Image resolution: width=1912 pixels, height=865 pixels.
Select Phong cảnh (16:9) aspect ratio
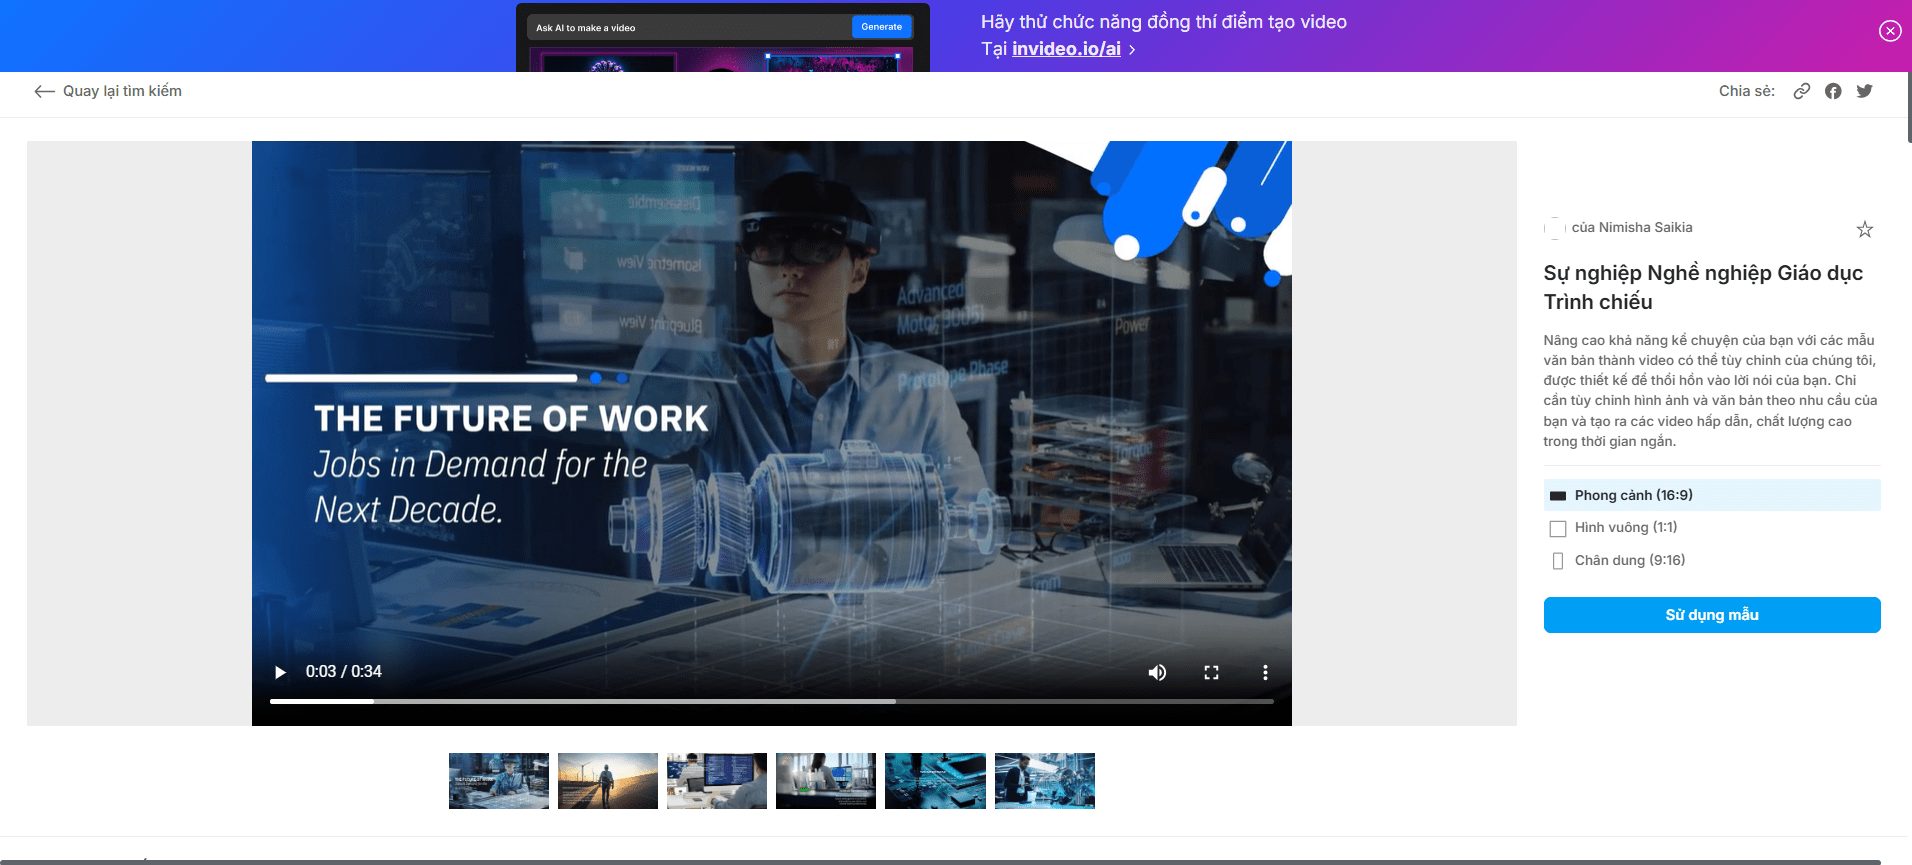pos(1632,495)
